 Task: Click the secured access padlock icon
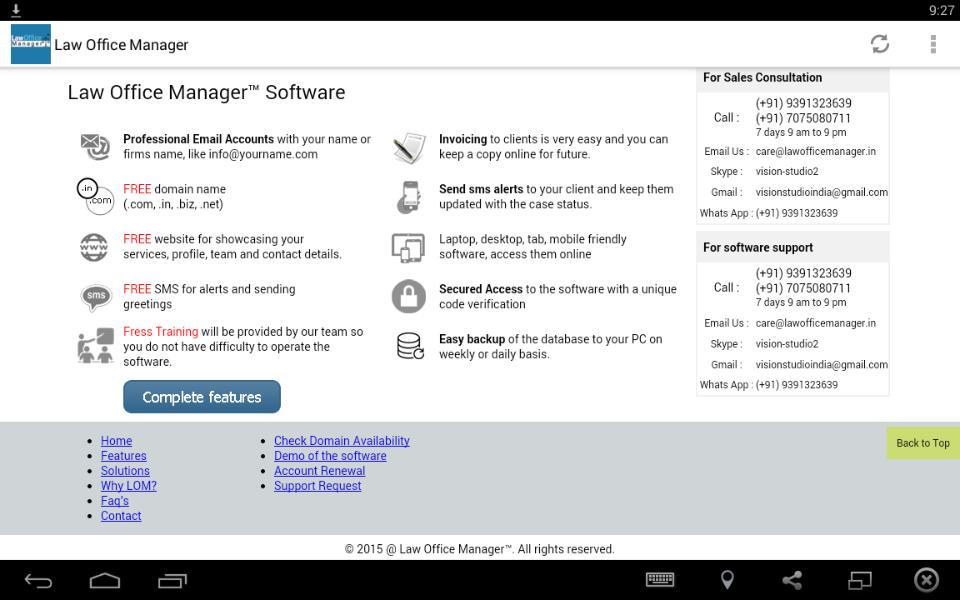[409, 296]
